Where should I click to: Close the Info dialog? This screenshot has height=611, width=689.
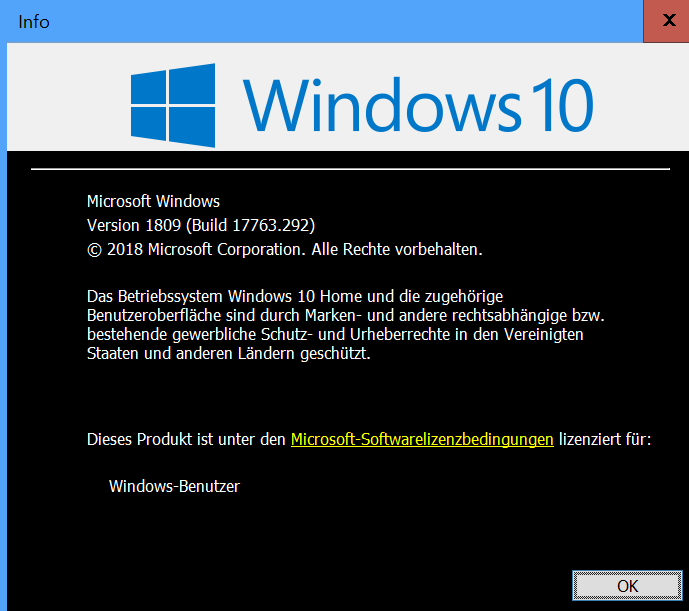666,21
